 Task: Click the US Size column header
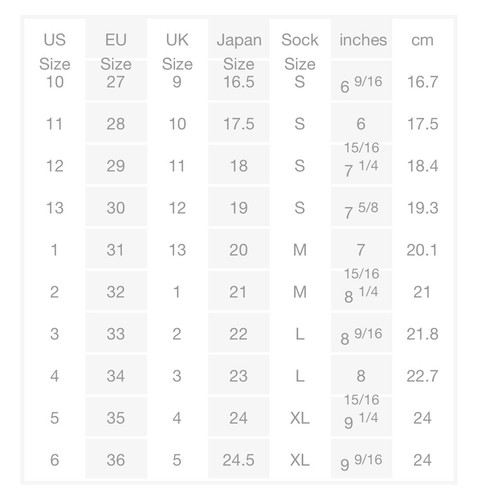[x=55, y=52]
